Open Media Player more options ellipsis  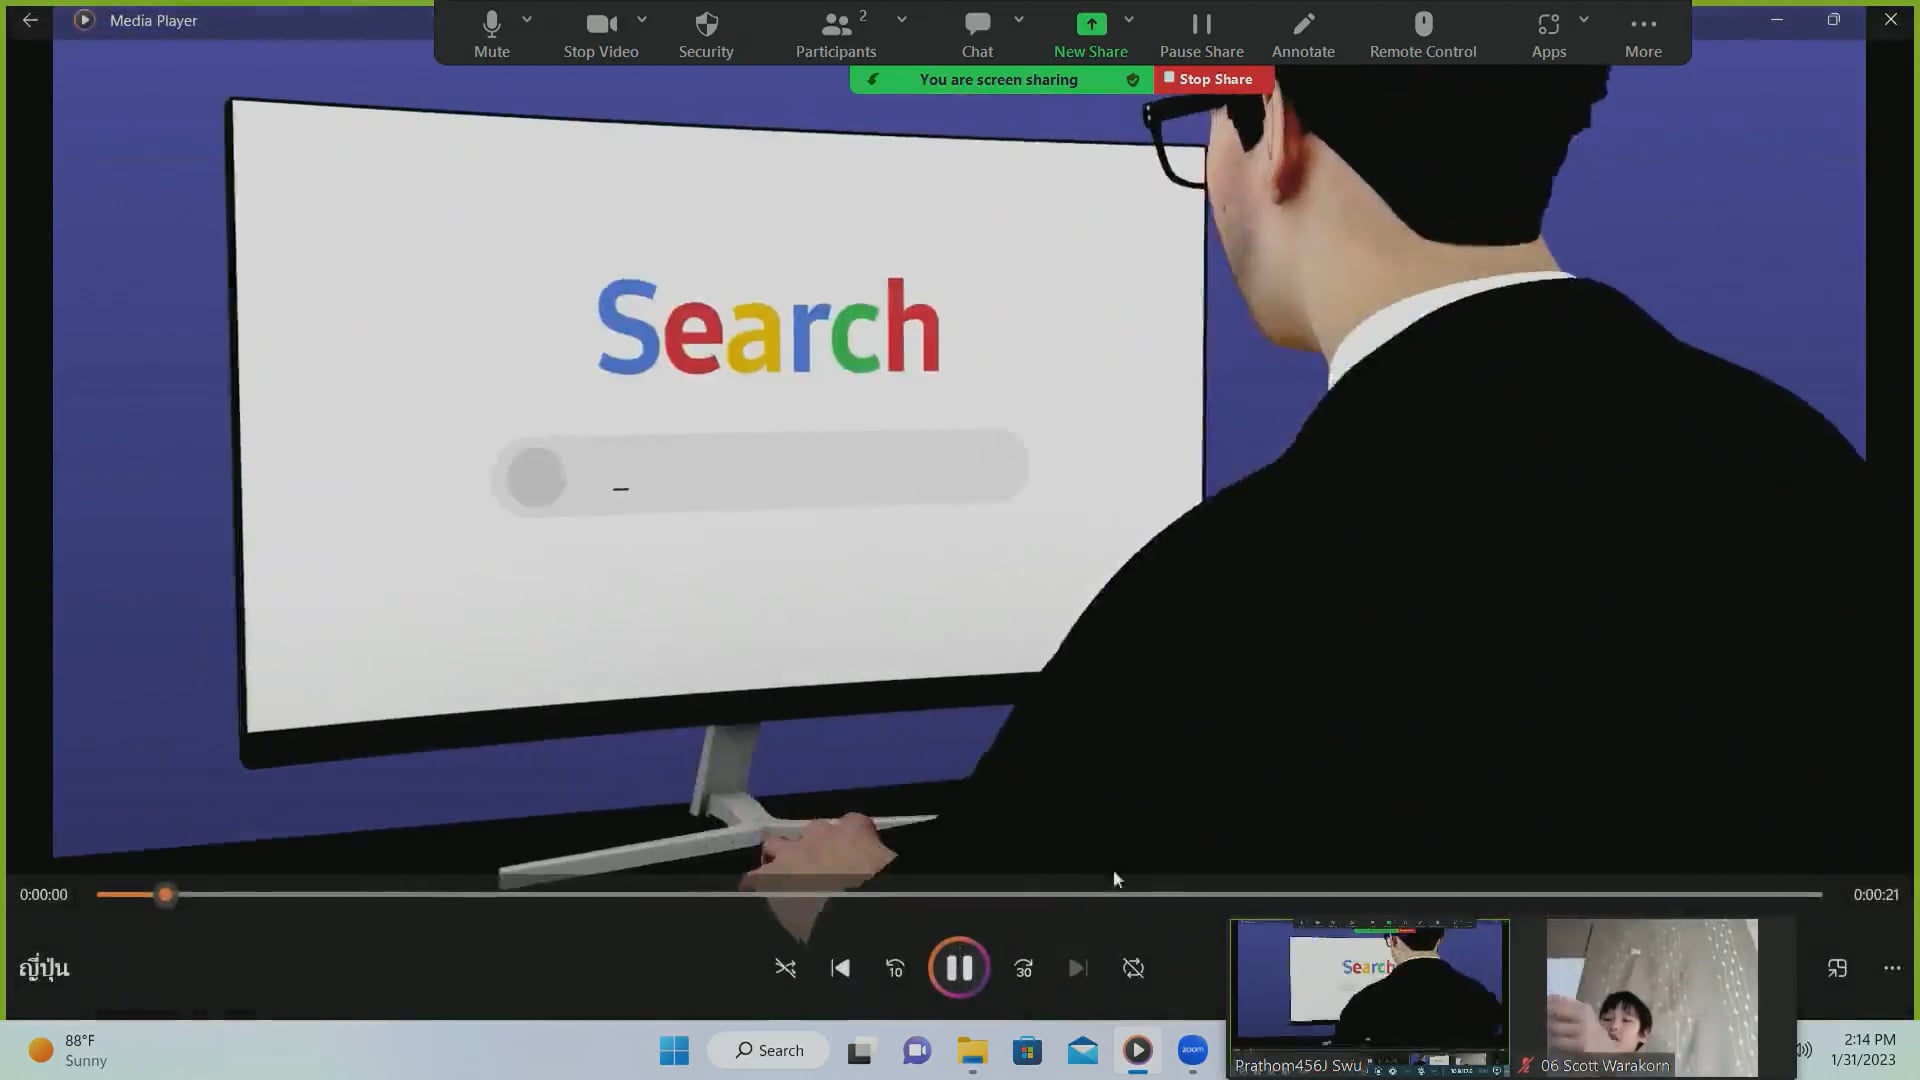tap(1892, 968)
